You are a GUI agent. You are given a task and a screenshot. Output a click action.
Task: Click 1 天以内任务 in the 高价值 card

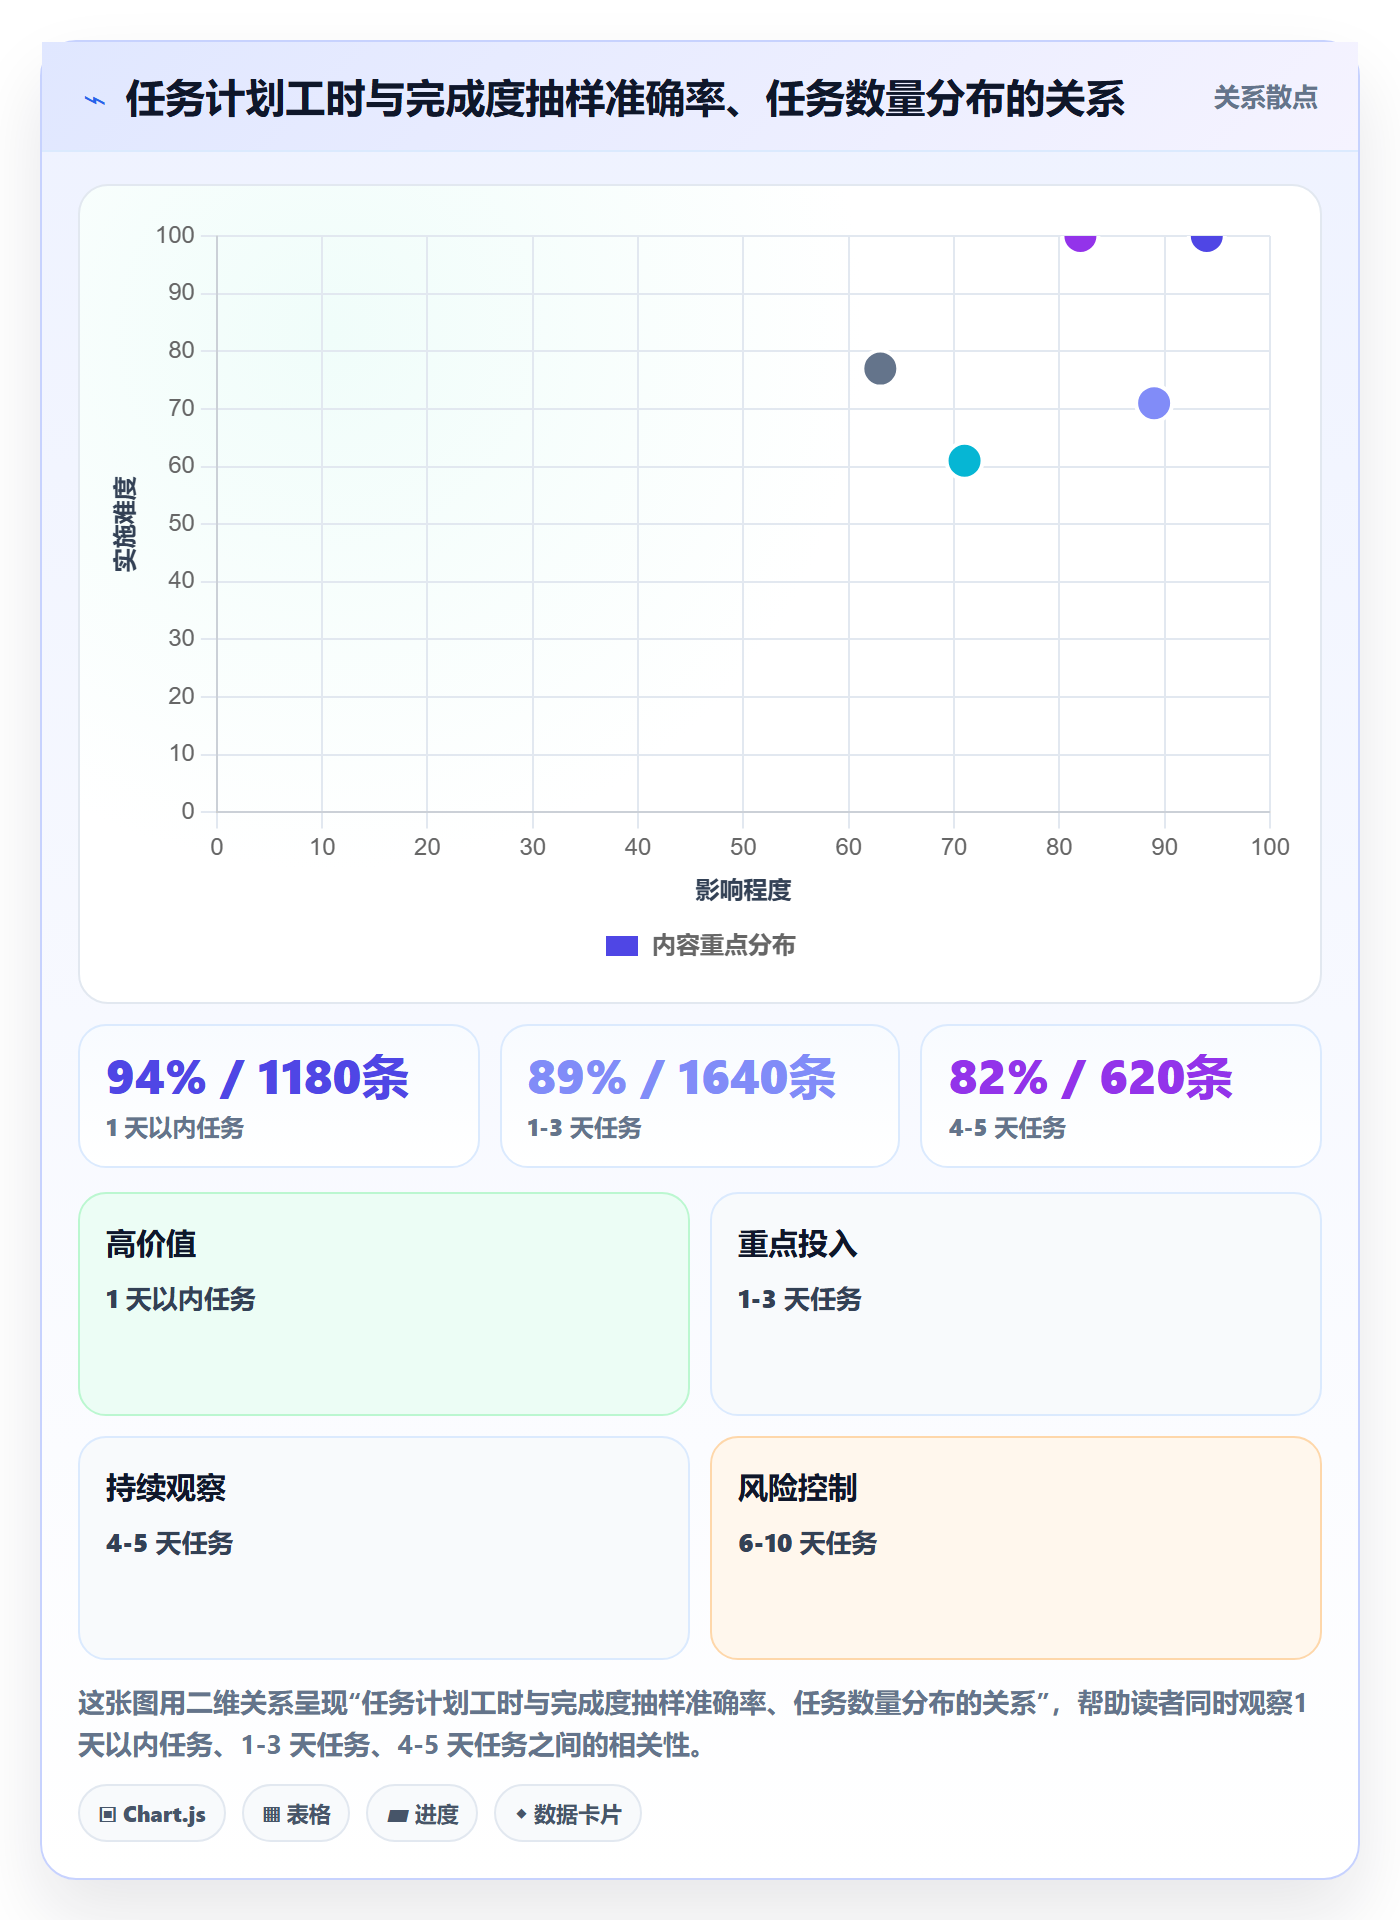(x=181, y=1299)
